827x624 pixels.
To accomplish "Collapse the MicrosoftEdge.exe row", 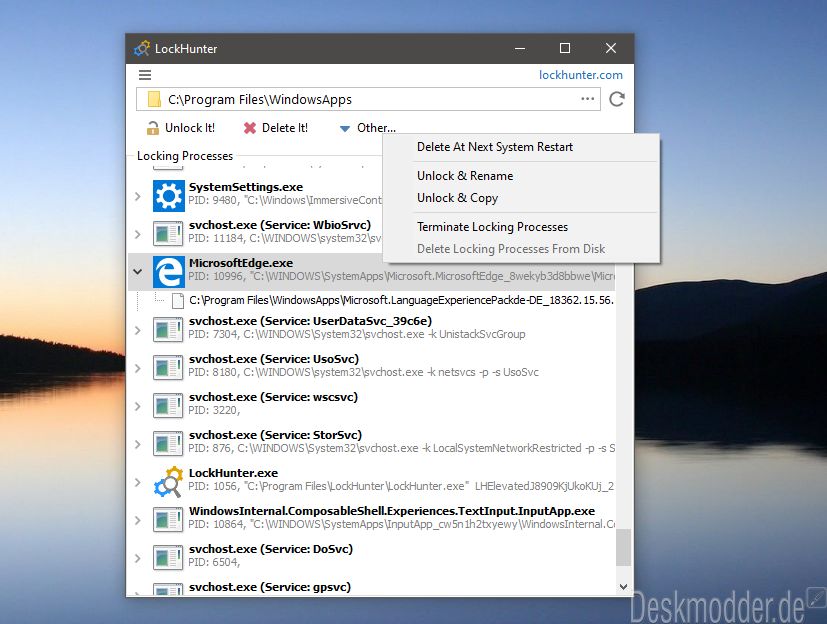I will coord(138,272).
